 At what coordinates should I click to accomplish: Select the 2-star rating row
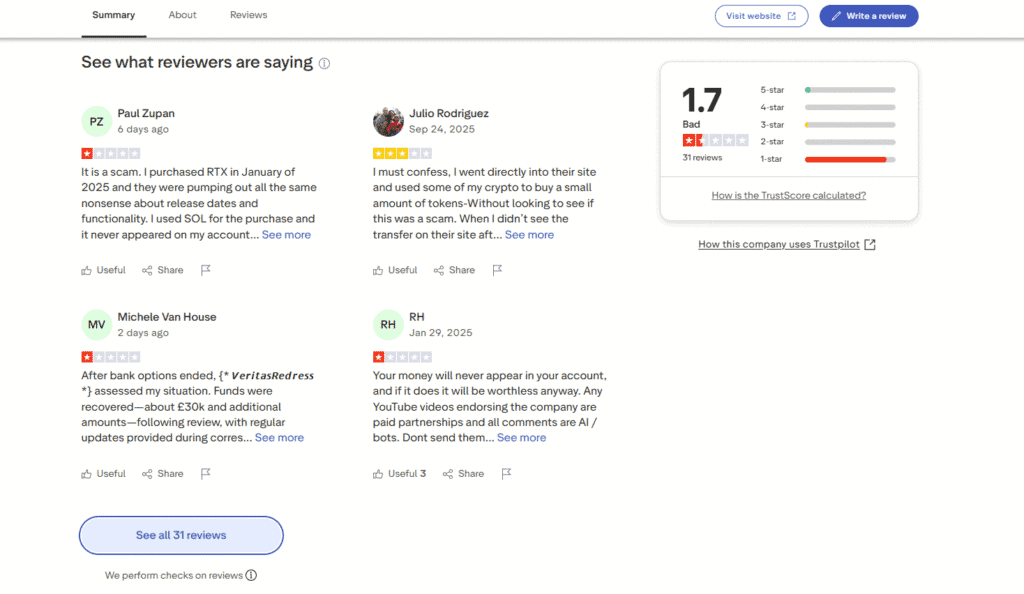827,142
